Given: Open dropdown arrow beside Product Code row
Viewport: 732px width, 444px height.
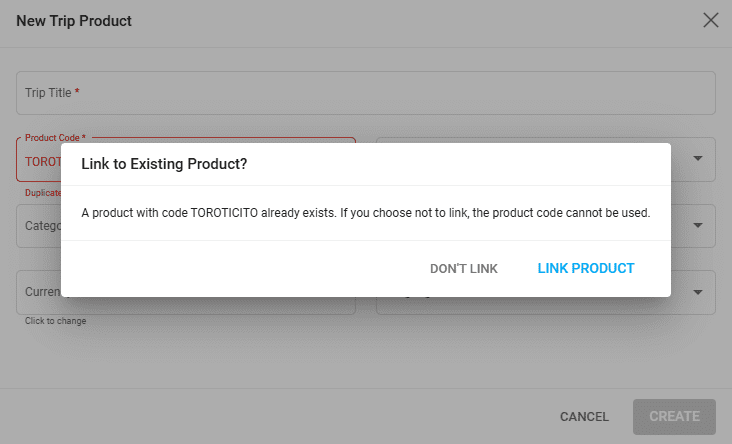Looking at the screenshot, I should (698, 158).
